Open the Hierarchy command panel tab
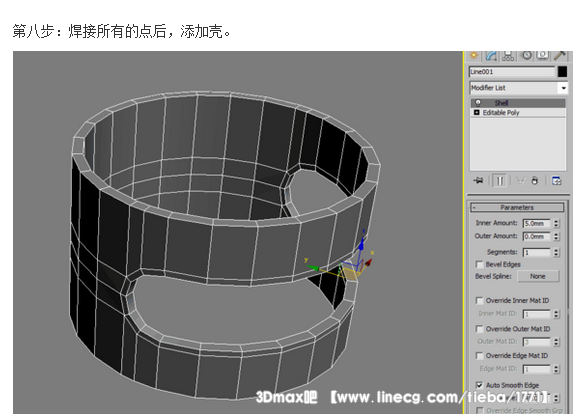577x414 pixels. [508, 55]
